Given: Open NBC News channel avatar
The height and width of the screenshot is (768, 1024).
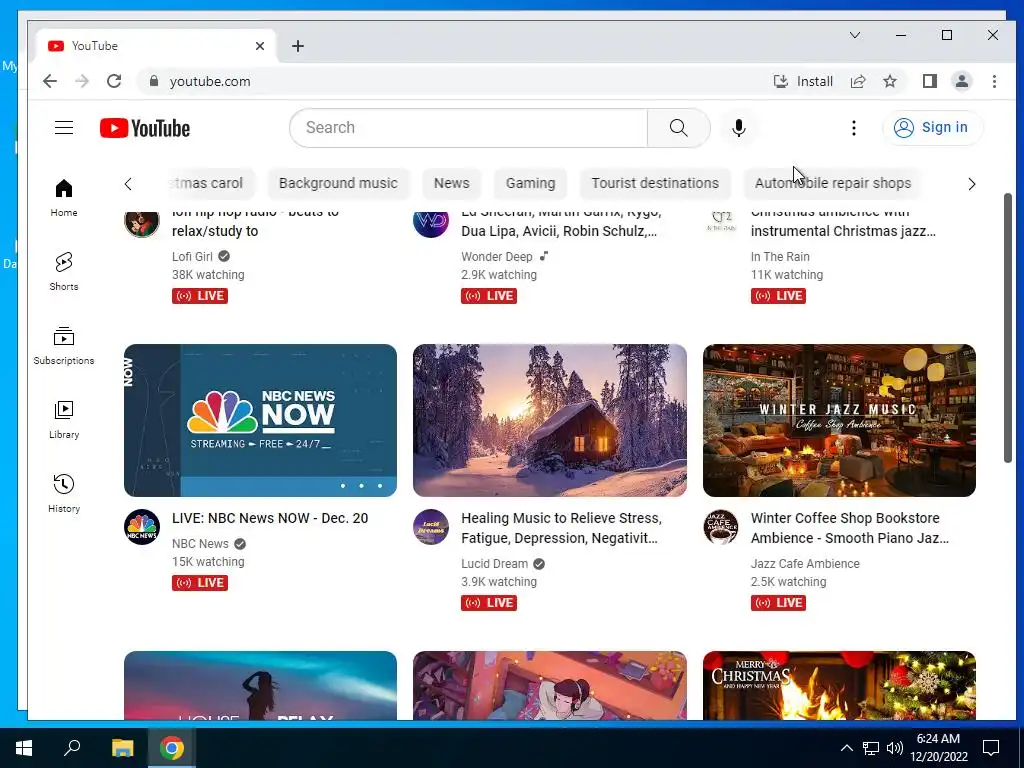Looking at the screenshot, I should point(142,526).
